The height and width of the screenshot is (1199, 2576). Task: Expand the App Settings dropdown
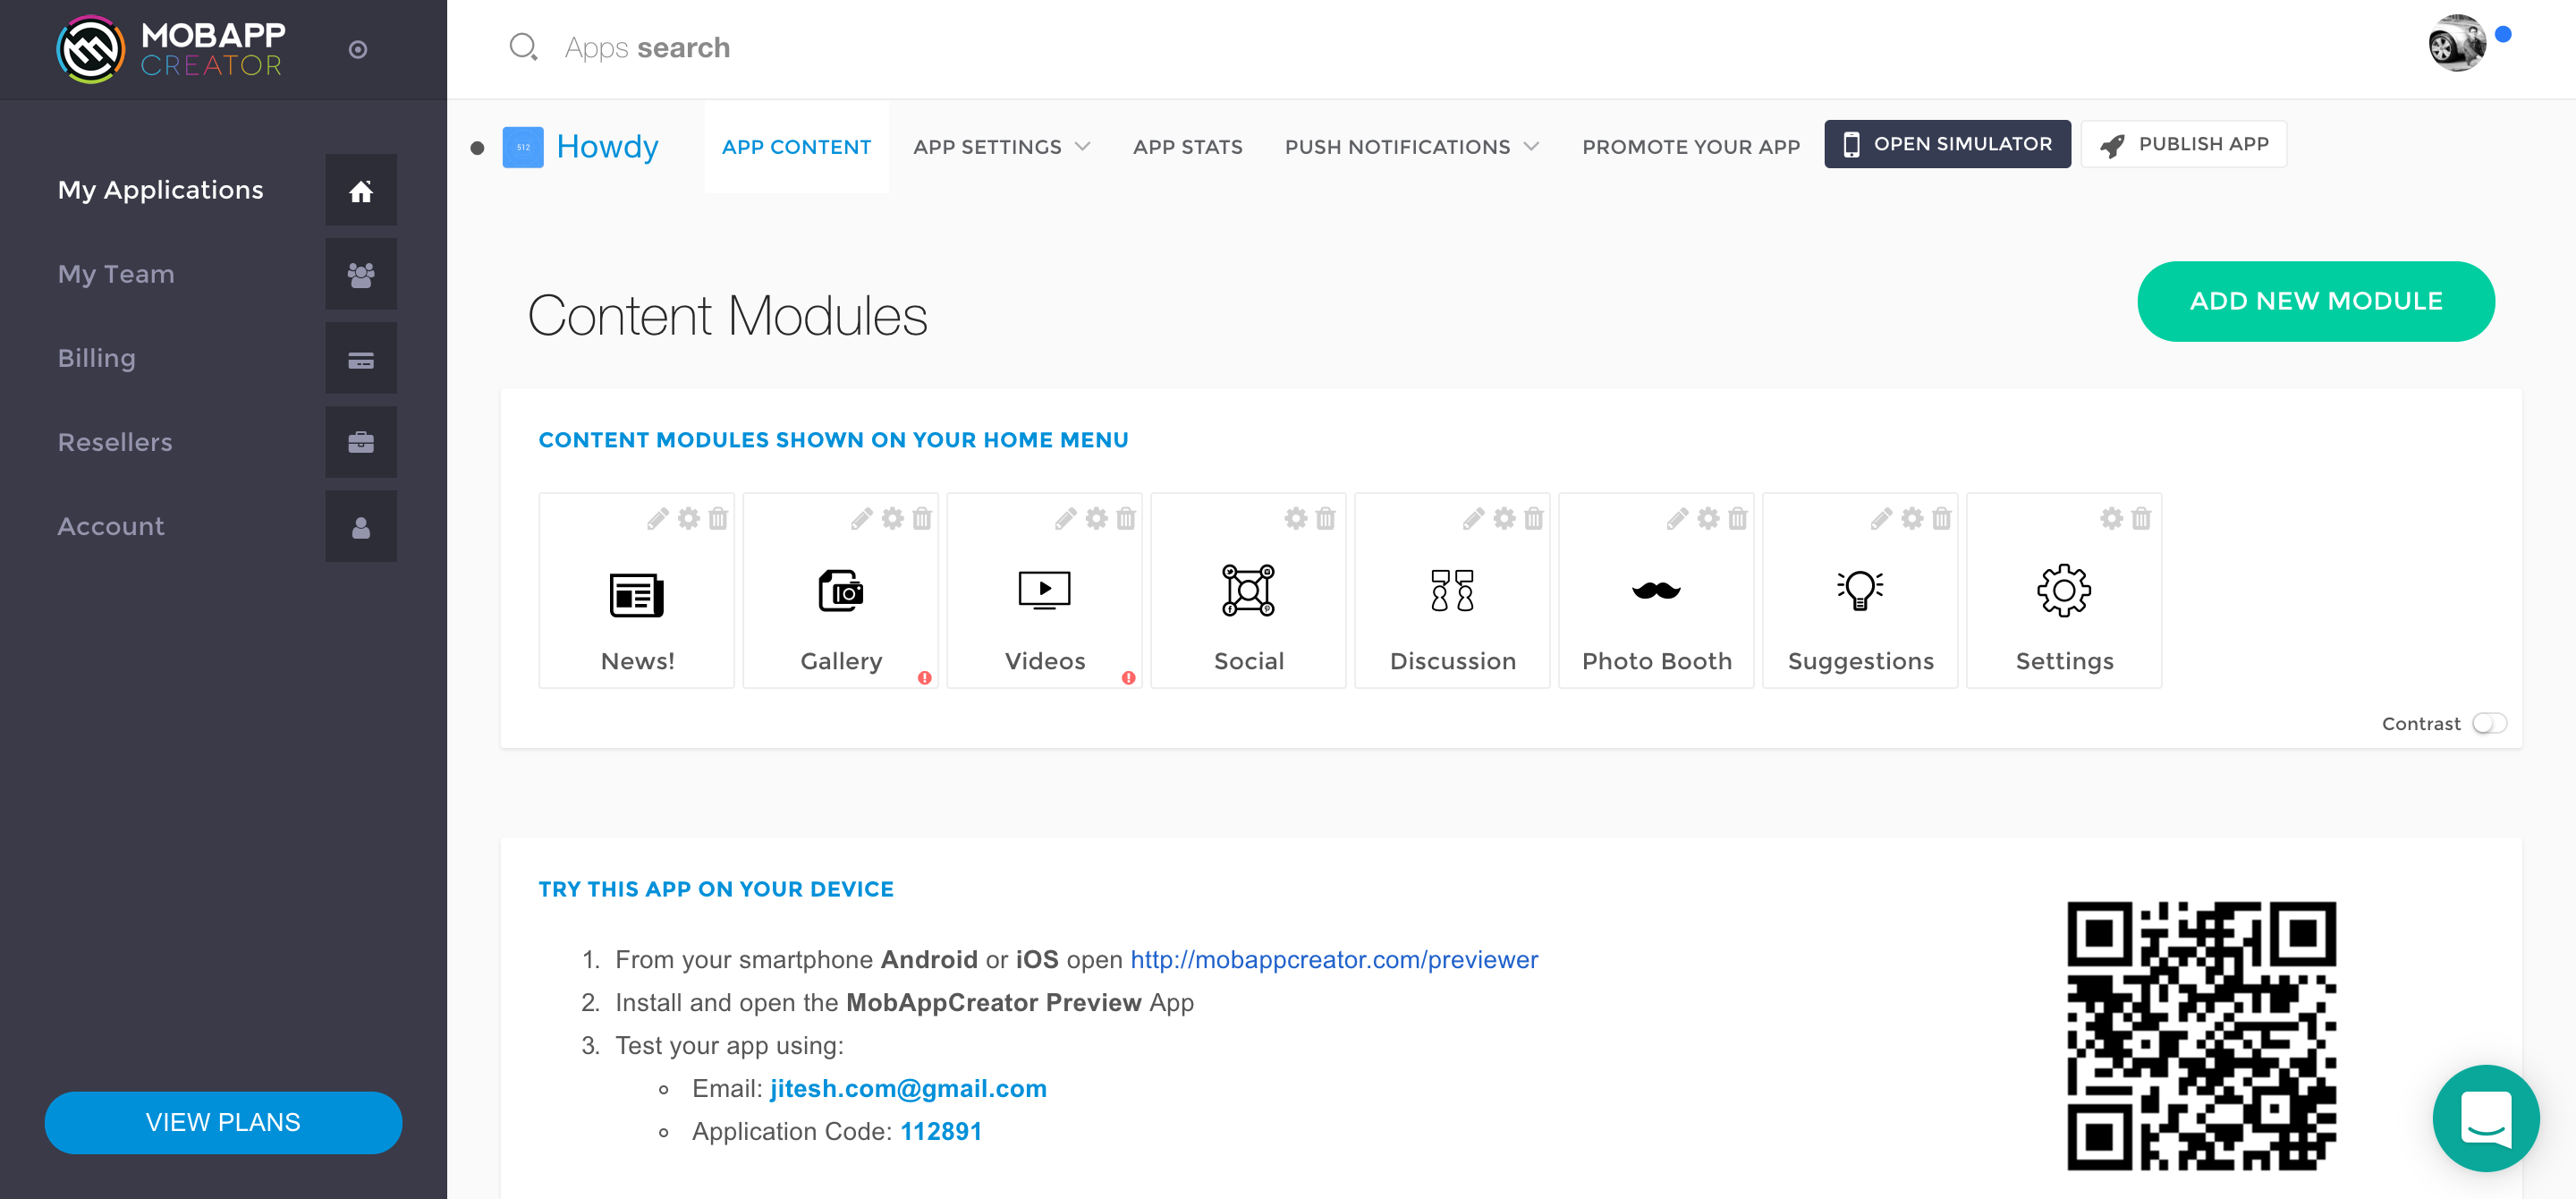[x=1000, y=146]
